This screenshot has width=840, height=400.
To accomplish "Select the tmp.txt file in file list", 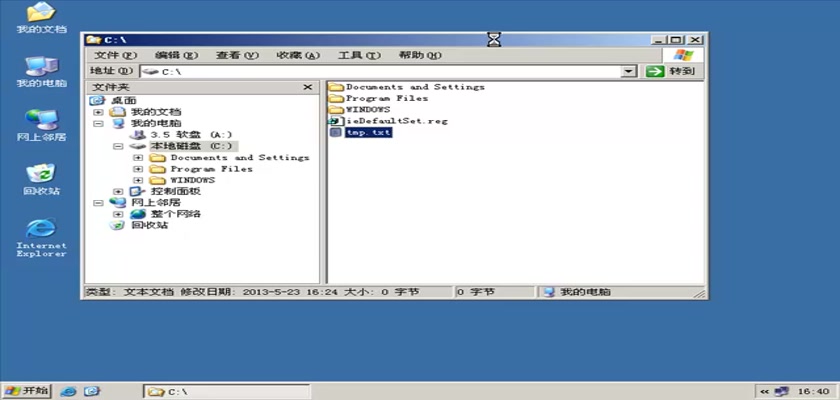I will click(x=367, y=133).
